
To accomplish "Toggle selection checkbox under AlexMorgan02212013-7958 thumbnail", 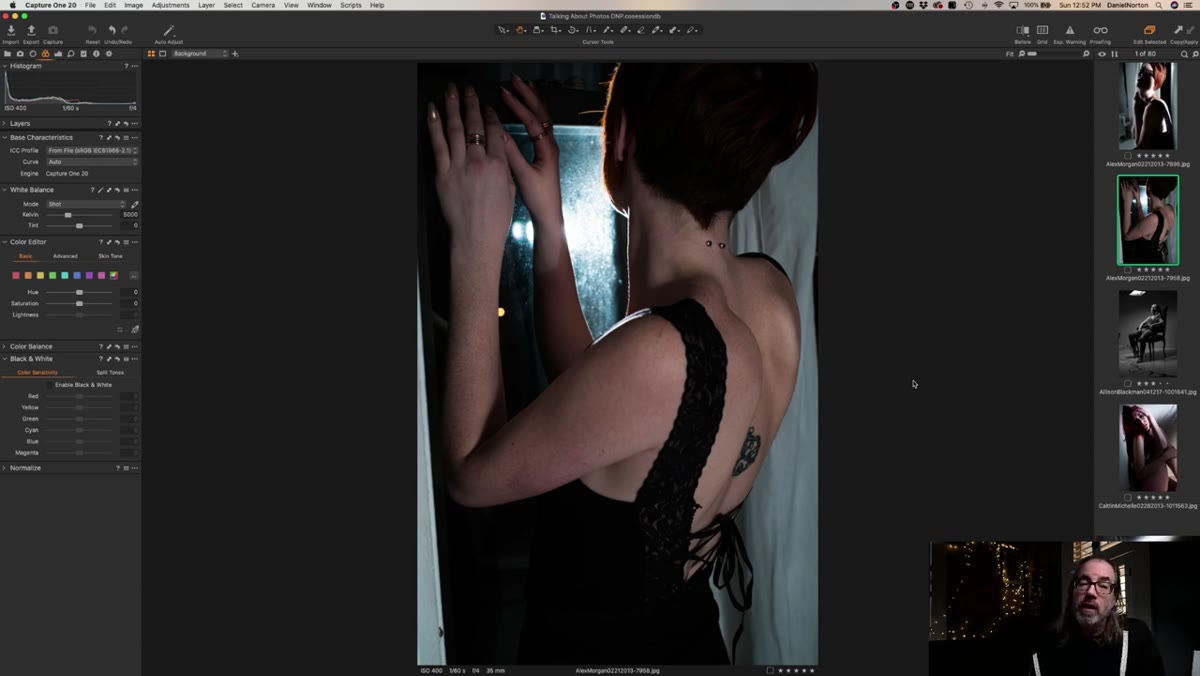I will pos(1128,270).
